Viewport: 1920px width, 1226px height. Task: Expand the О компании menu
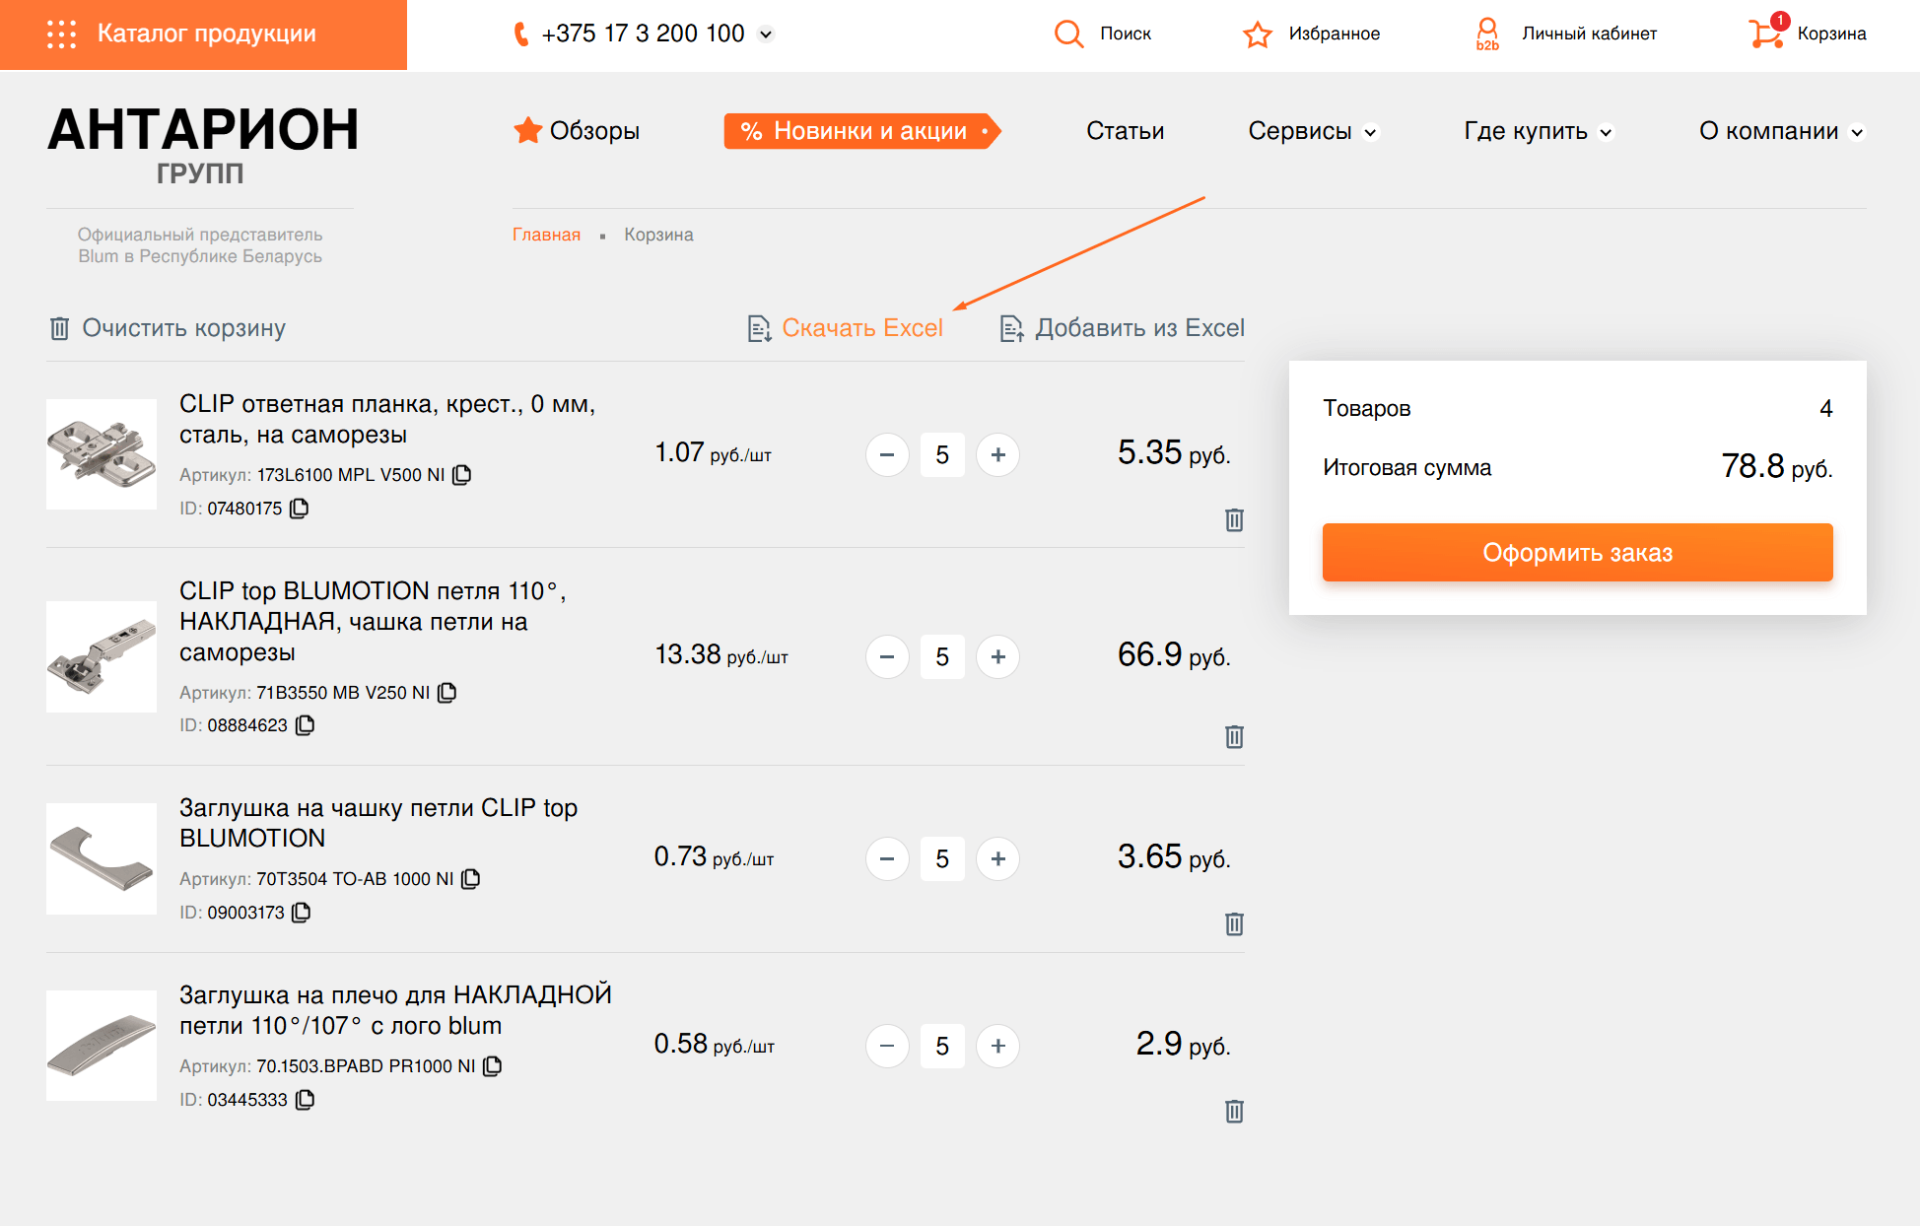pyautogui.click(x=1857, y=132)
